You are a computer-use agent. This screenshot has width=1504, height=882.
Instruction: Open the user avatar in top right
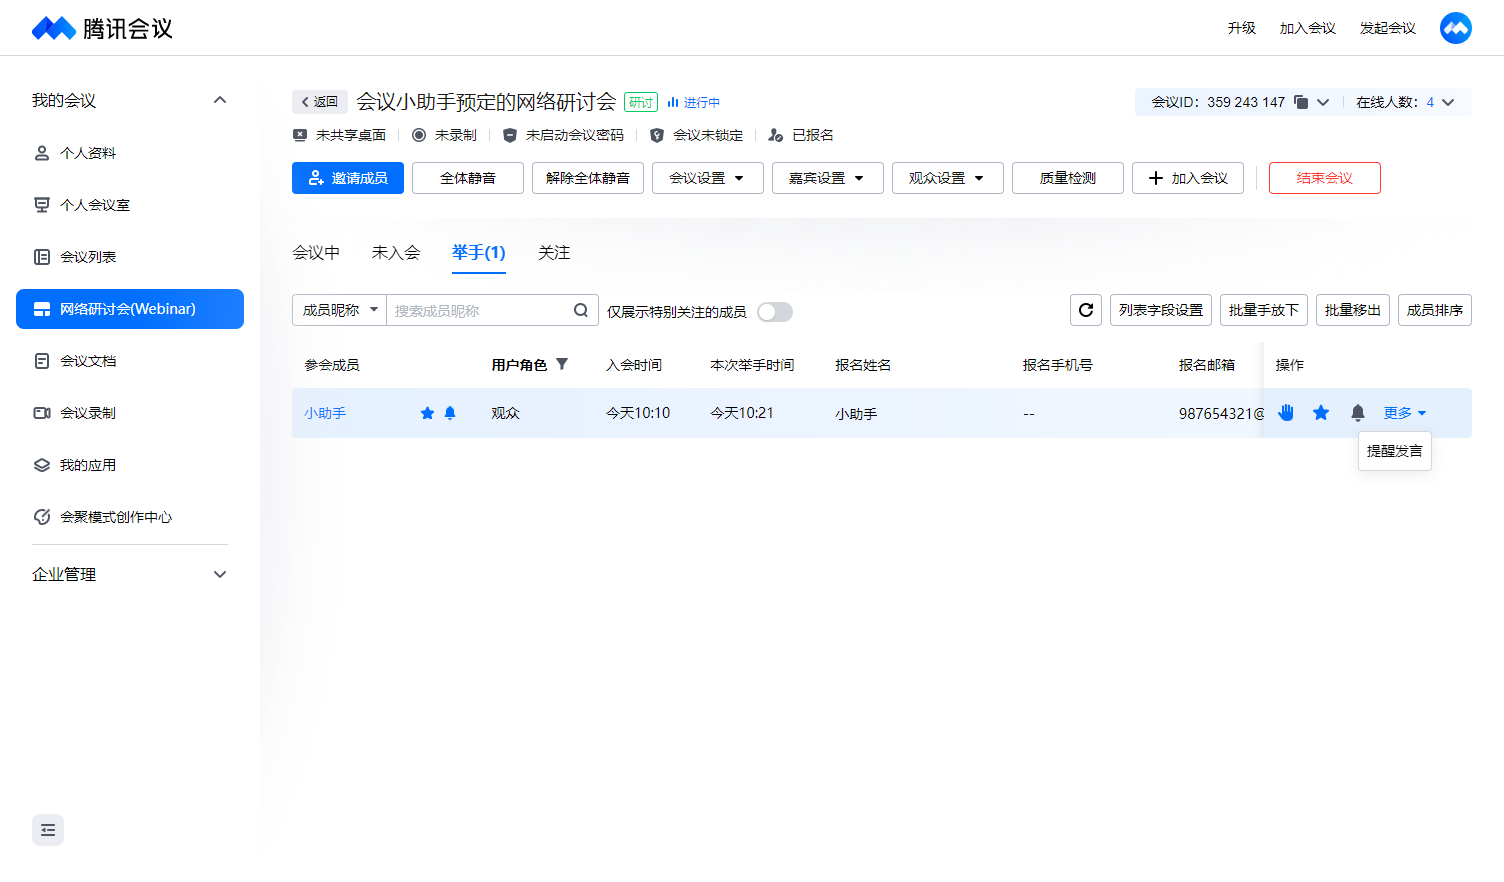pyautogui.click(x=1456, y=28)
